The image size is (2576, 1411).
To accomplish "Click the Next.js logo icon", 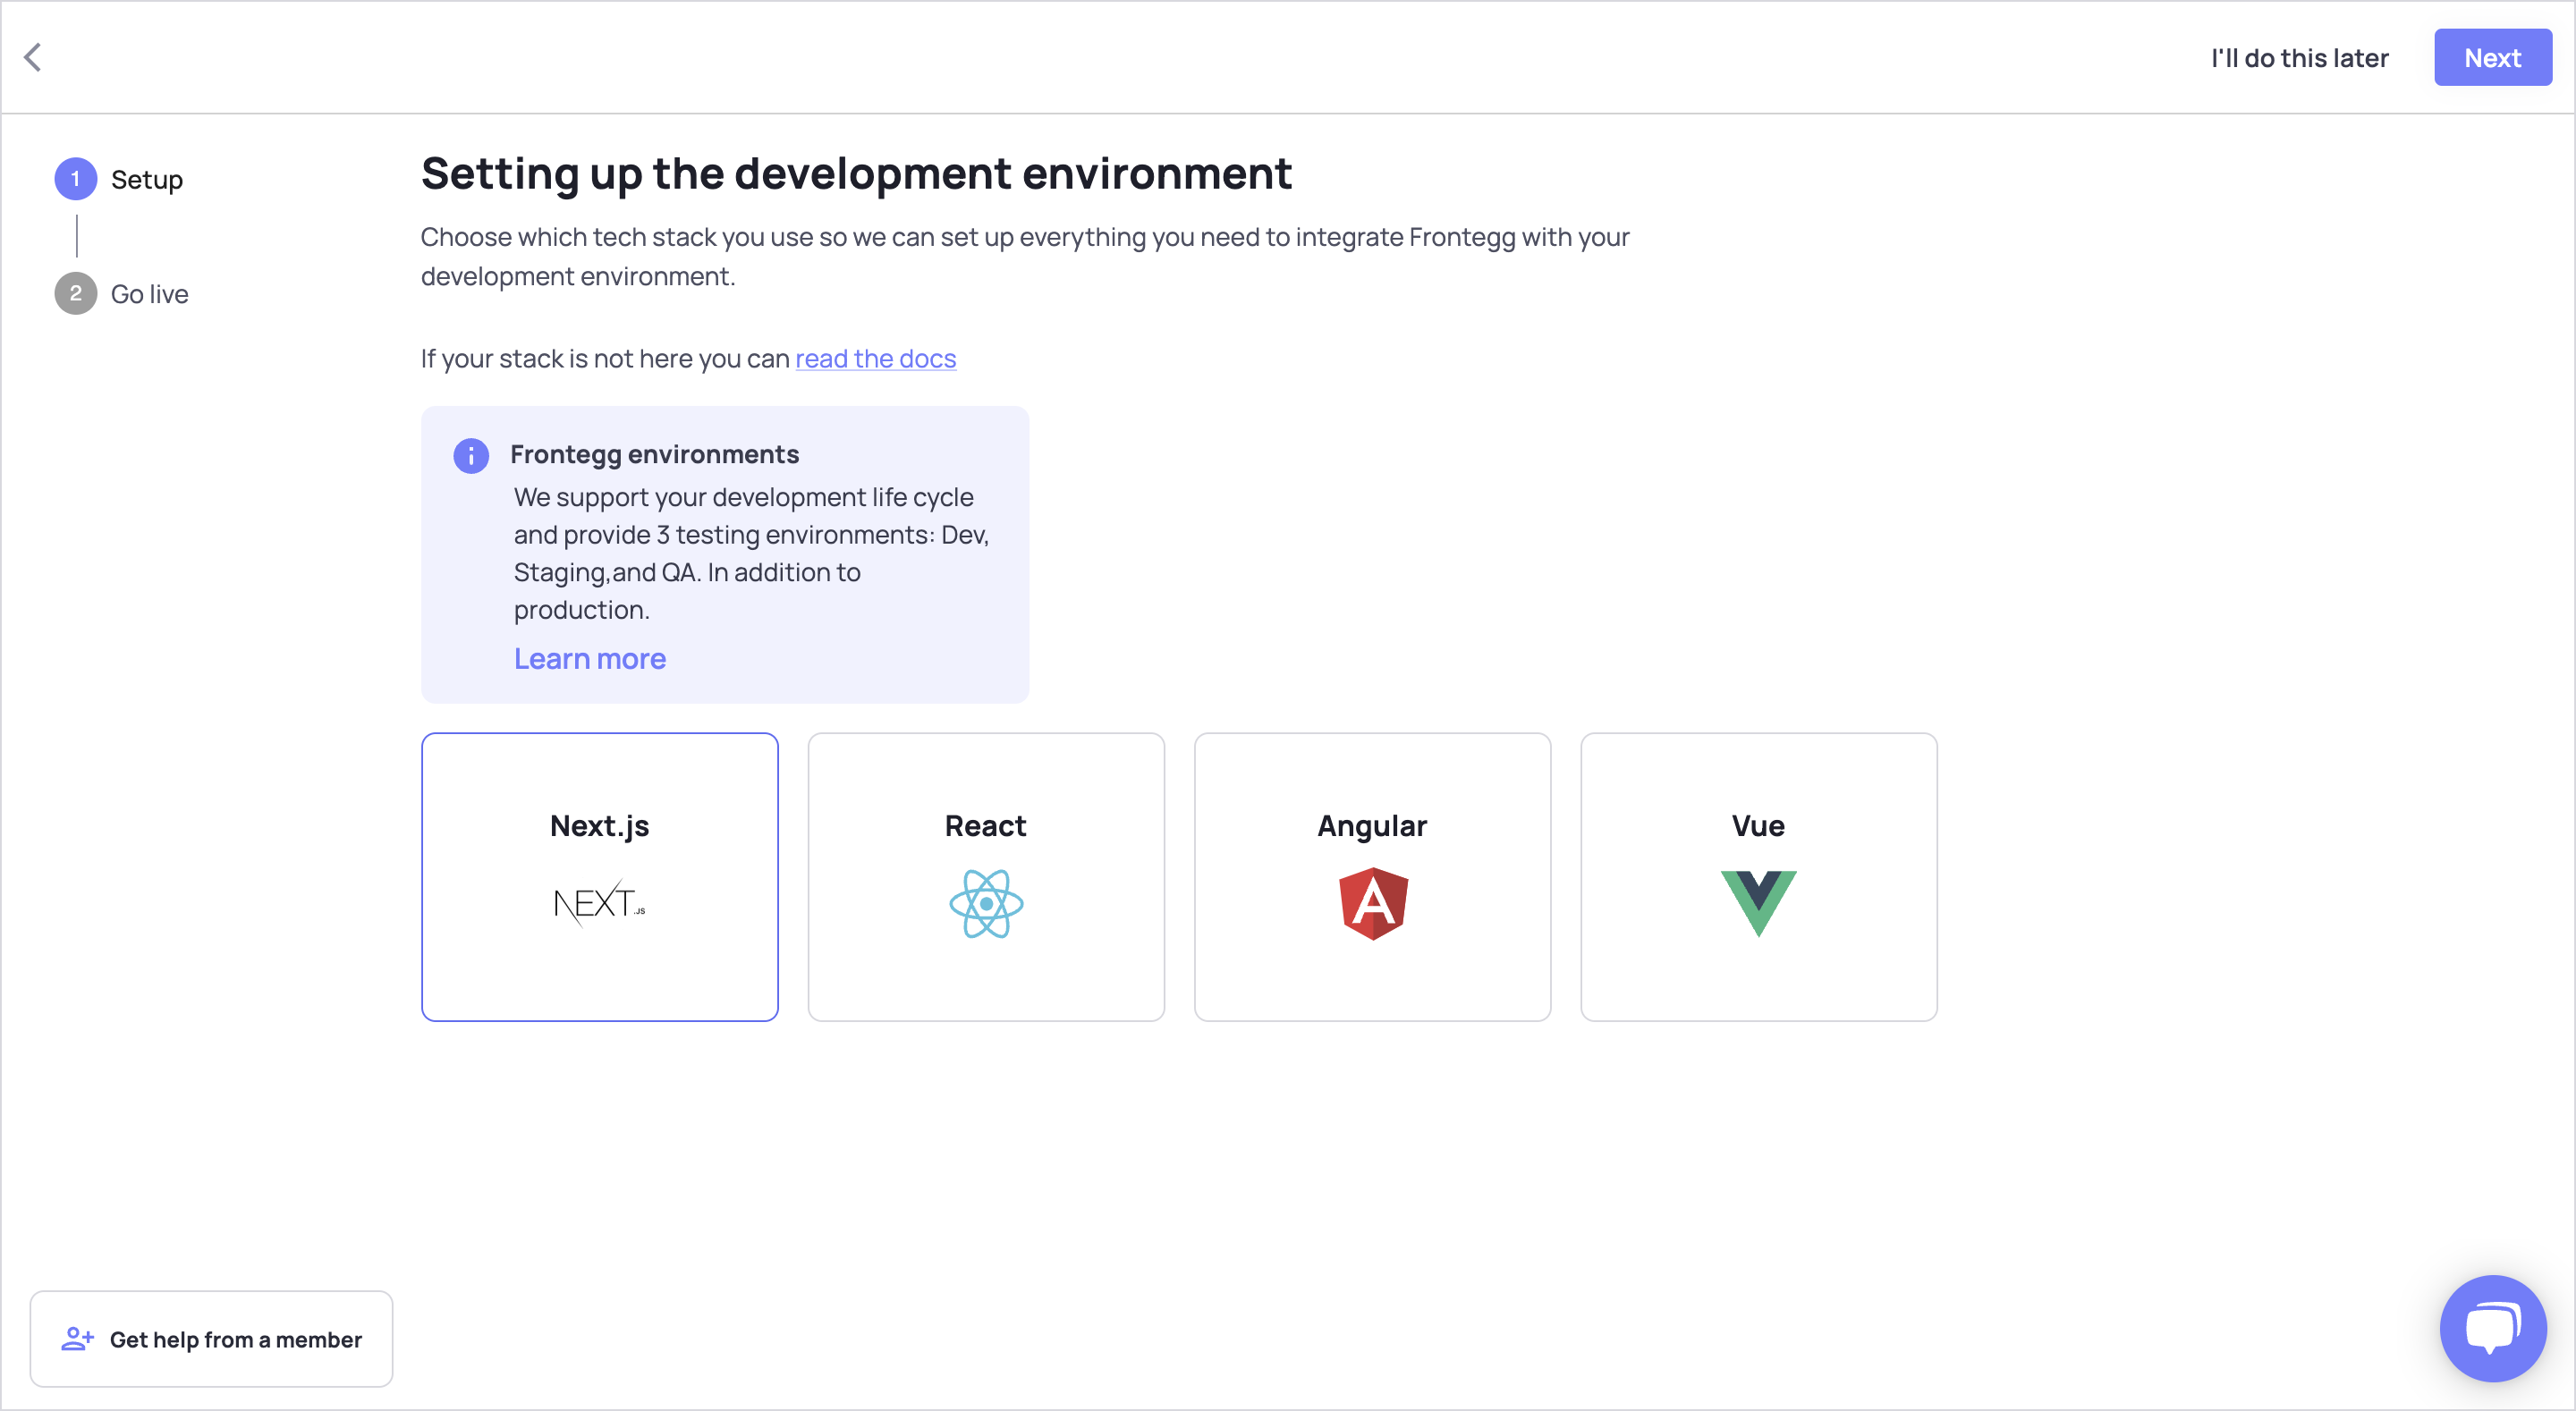I will tap(599, 903).
